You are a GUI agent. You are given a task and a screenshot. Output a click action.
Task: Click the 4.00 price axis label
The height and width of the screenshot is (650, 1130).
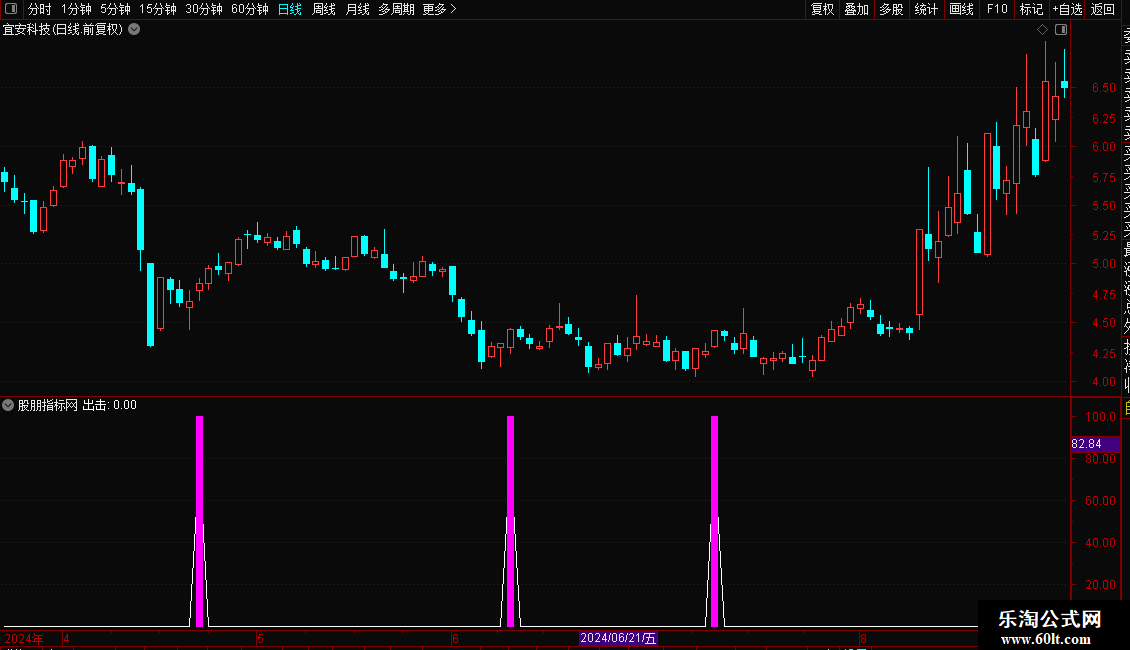1104,382
